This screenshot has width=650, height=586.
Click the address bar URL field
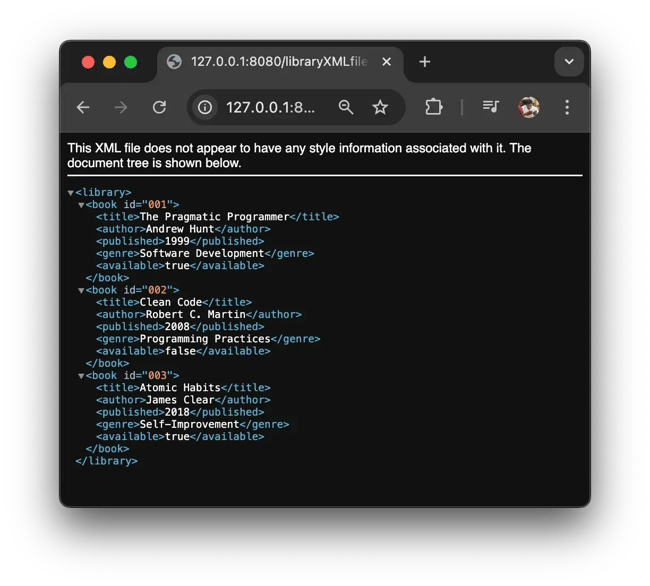click(270, 107)
